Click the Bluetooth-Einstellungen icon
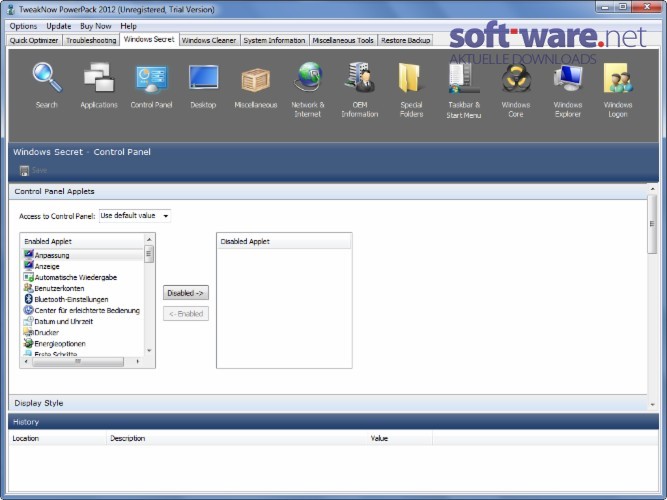The width and height of the screenshot is (667, 500). pos(29,299)
